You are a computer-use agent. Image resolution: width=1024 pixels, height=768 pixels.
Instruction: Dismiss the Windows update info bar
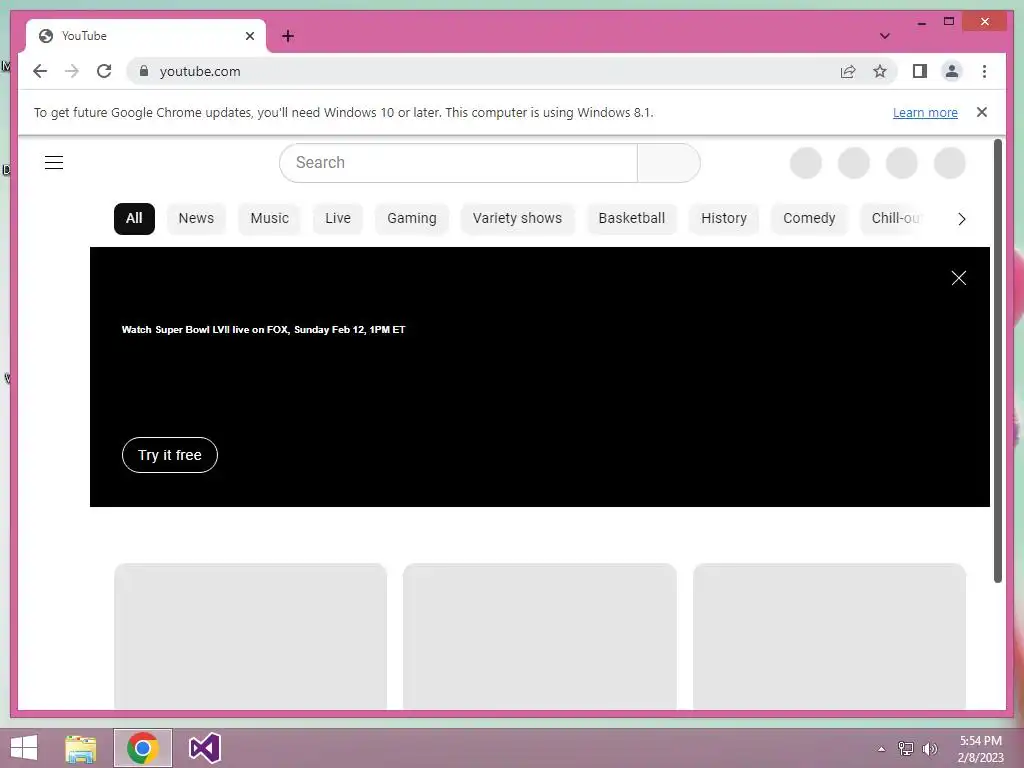[x=982, y=112]
